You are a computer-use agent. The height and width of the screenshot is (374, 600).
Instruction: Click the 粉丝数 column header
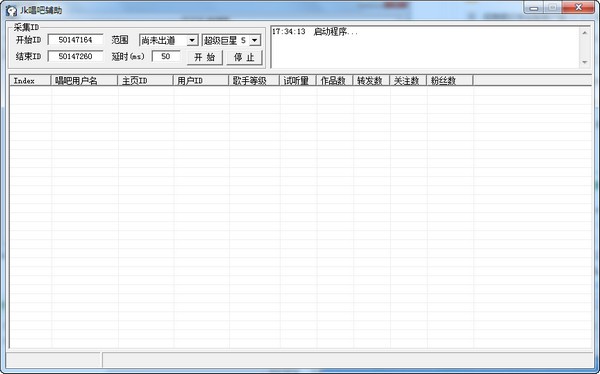[450, 80]
